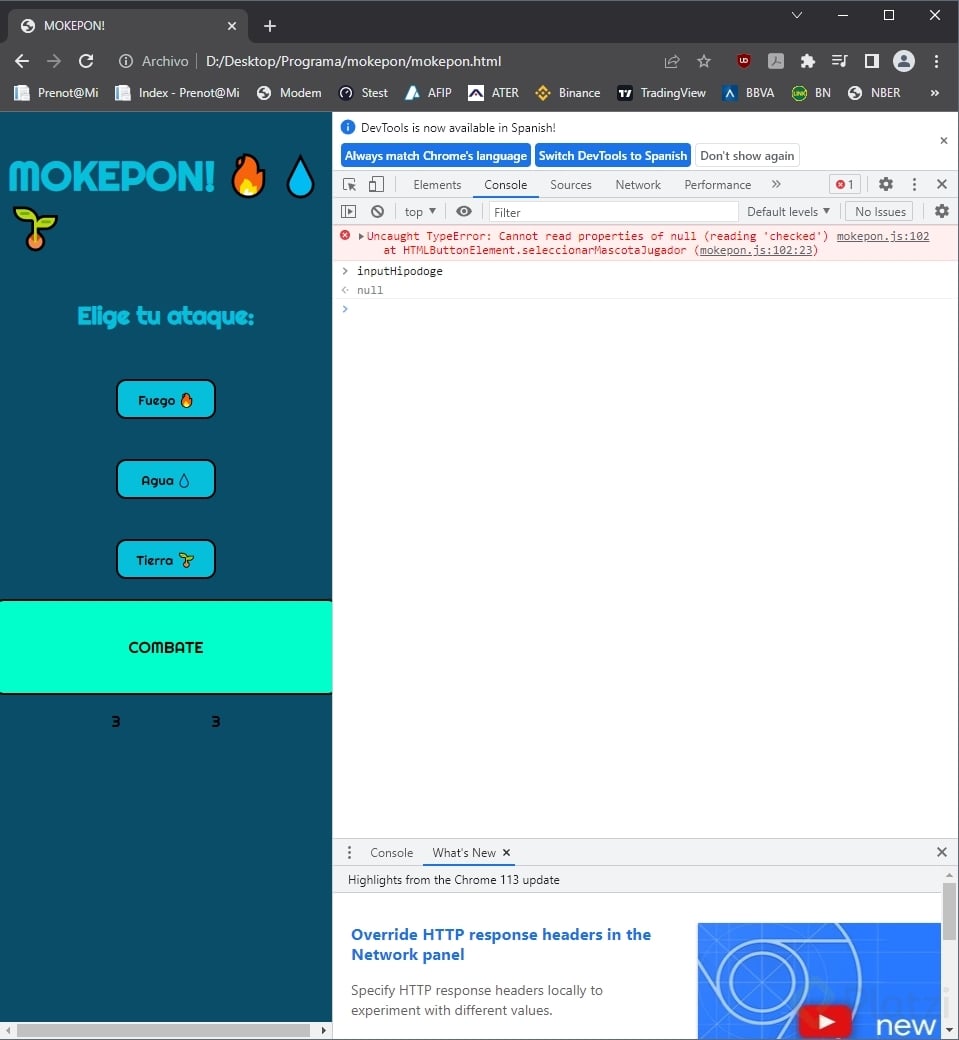The image size is (959, 1040).
Task: Click the No Issues button
Action: (880, 212)
